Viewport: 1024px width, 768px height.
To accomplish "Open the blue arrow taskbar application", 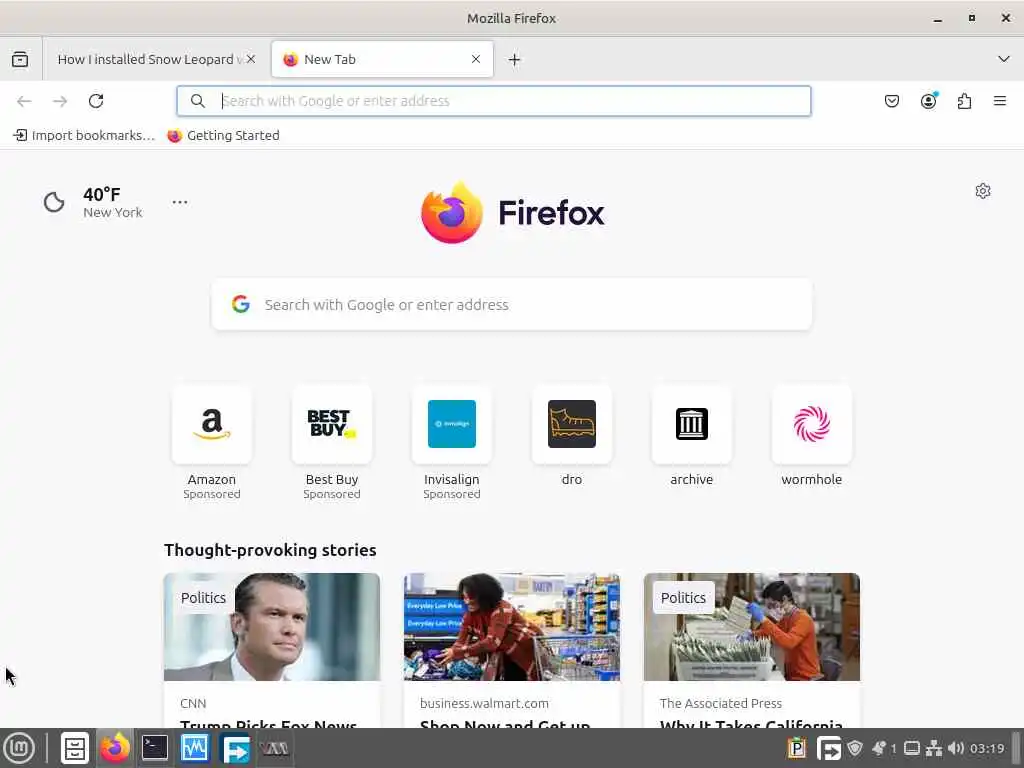I will point(234,749).
